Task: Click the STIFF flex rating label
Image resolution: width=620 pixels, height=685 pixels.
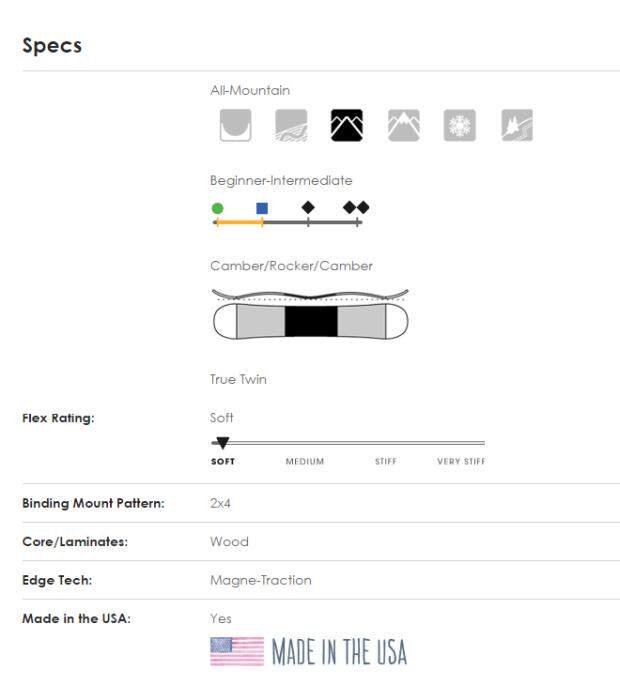Action: tap(386, 462)
